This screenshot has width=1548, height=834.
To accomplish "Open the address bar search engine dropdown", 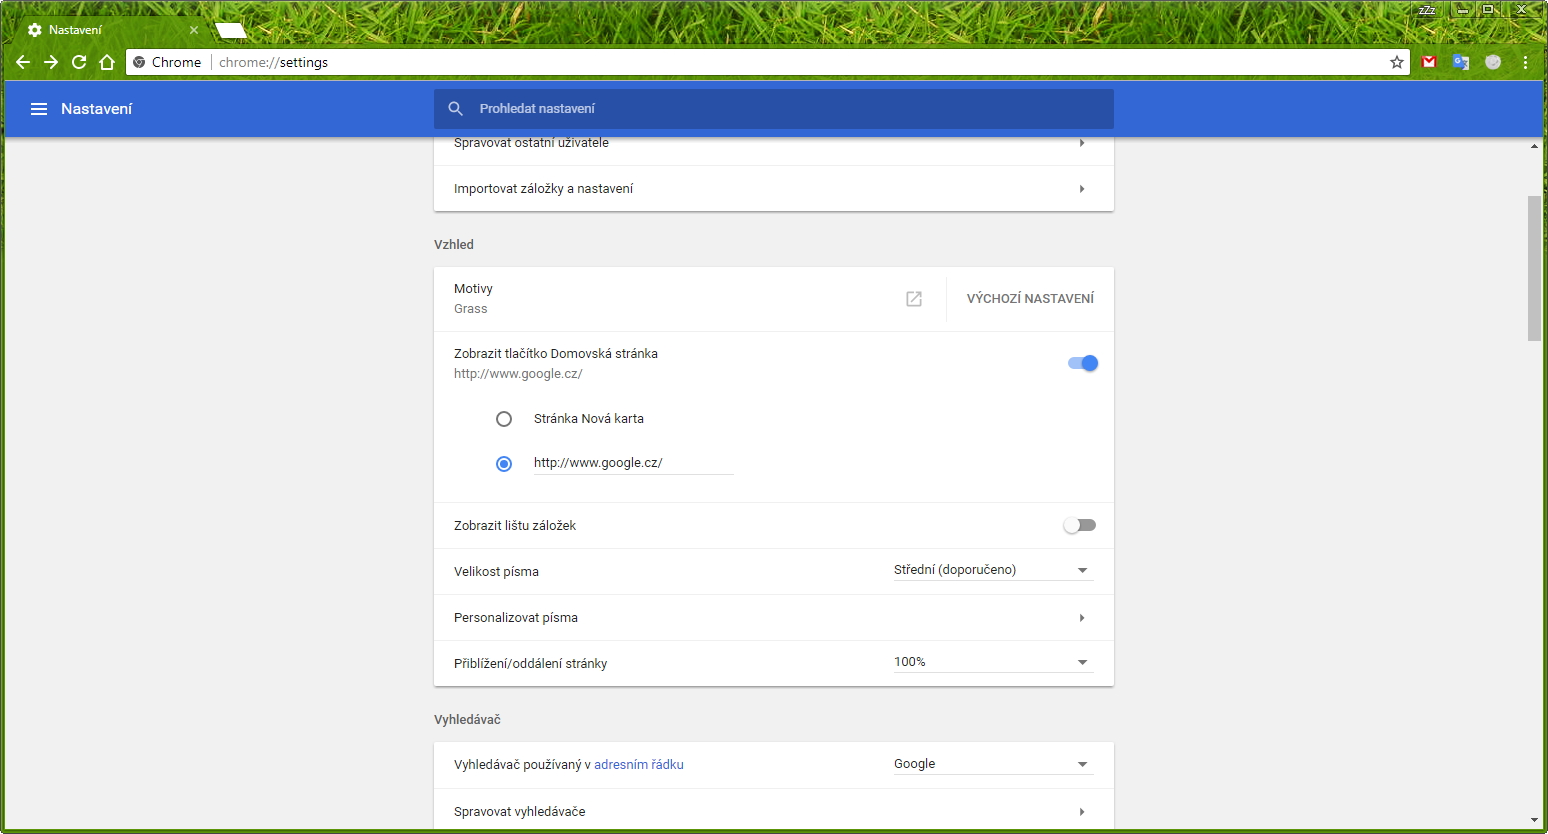I will (x=993, y=764).
